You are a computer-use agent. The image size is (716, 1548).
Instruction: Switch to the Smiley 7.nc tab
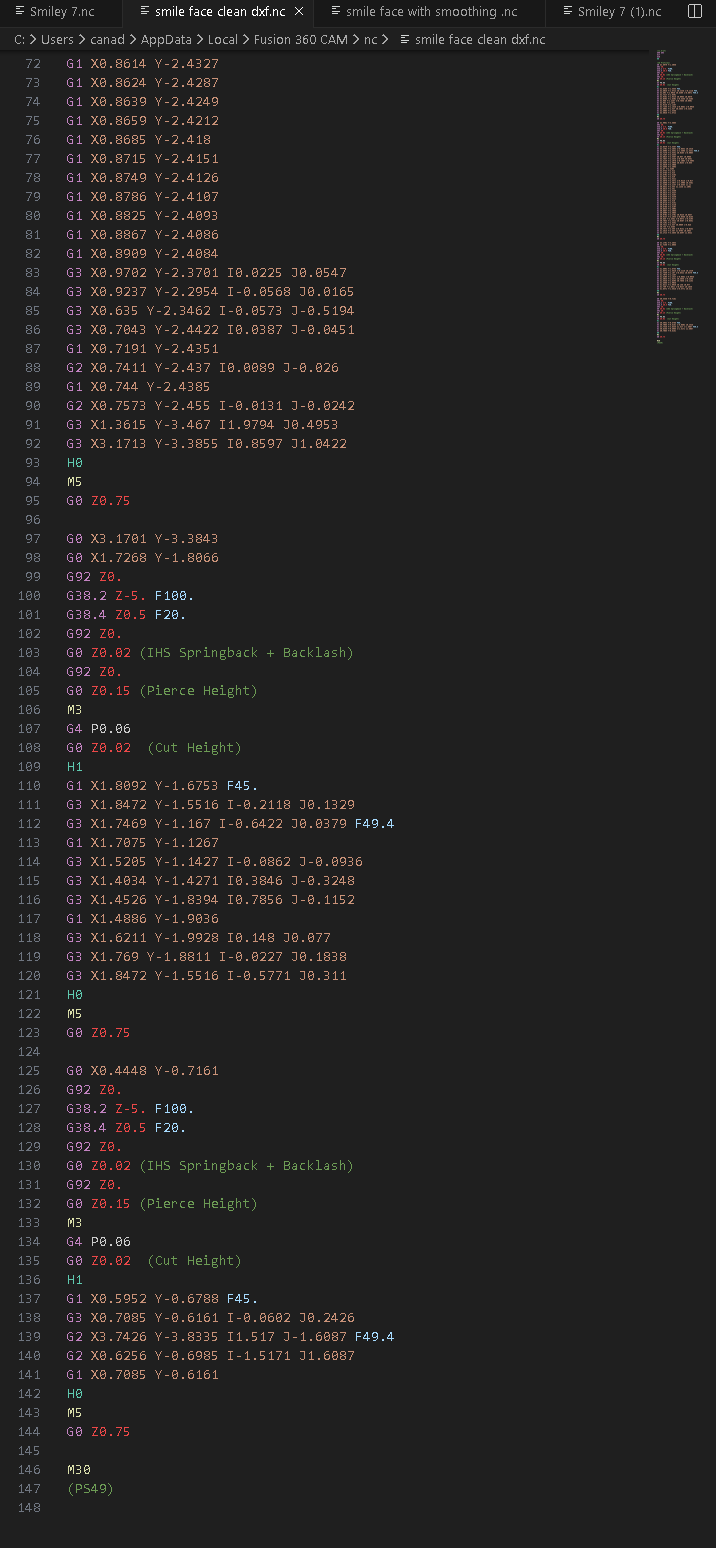(62, 12)
